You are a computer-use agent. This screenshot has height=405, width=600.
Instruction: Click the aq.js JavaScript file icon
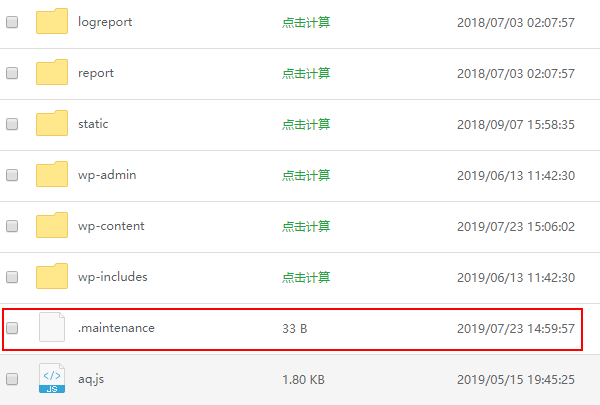tap(51, 379)
